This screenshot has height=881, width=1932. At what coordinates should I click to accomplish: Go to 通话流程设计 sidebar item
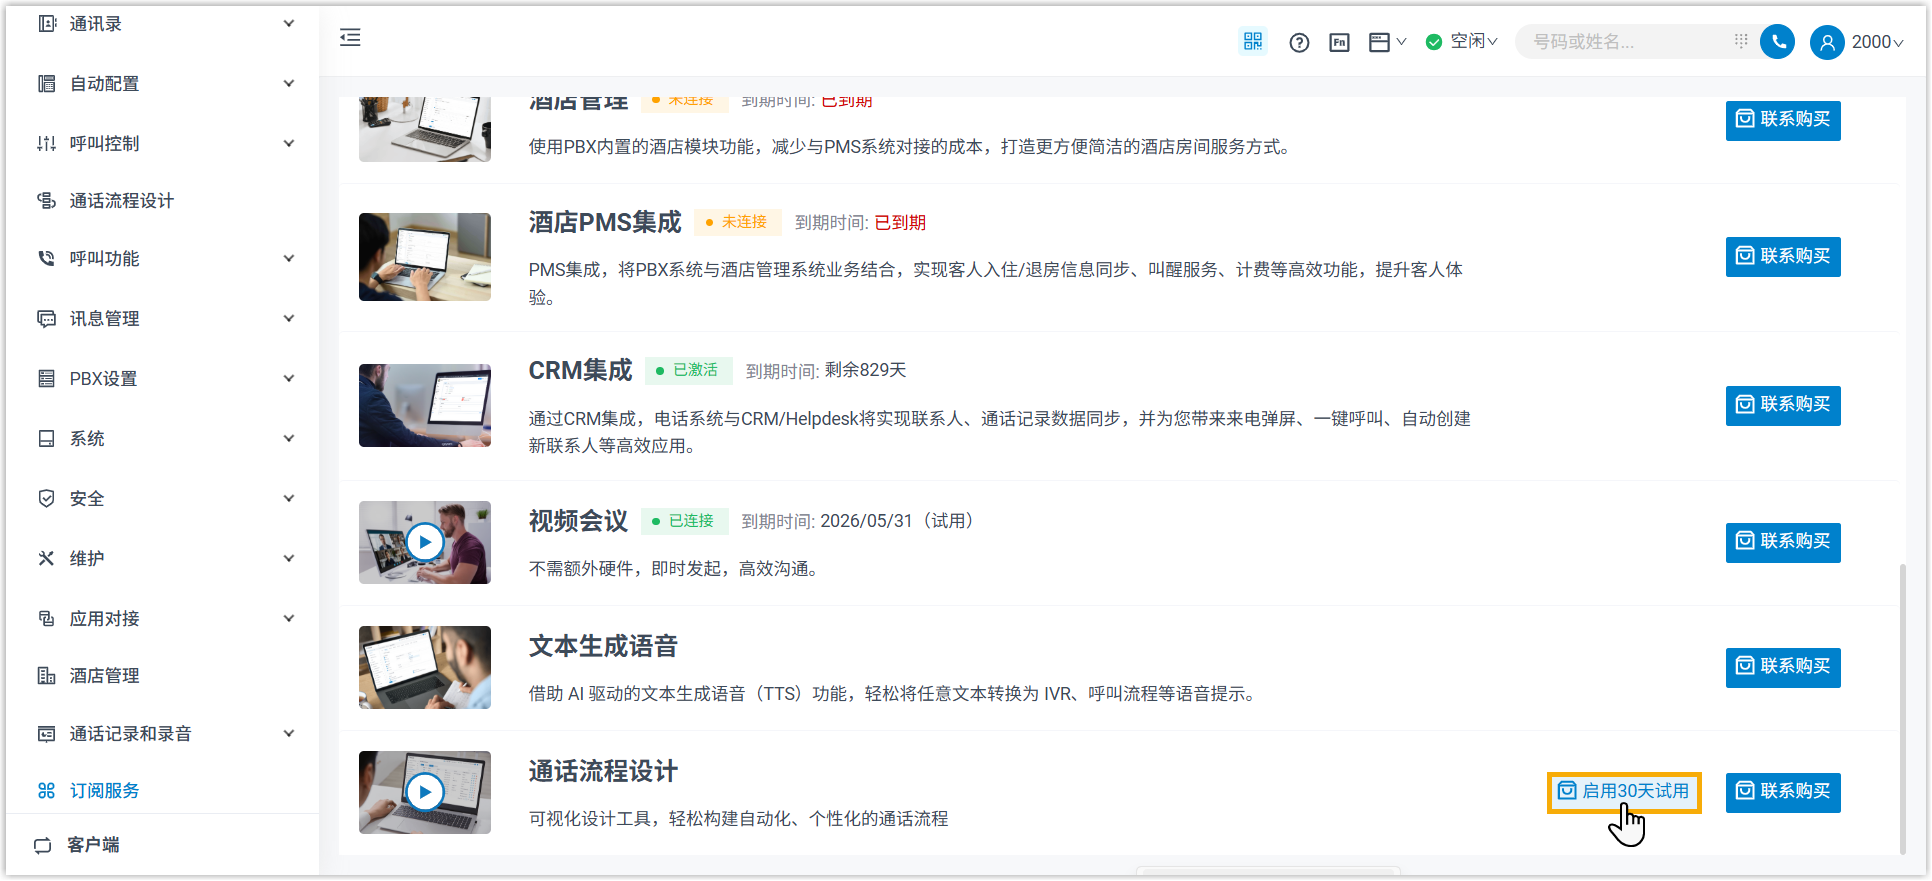121,201
